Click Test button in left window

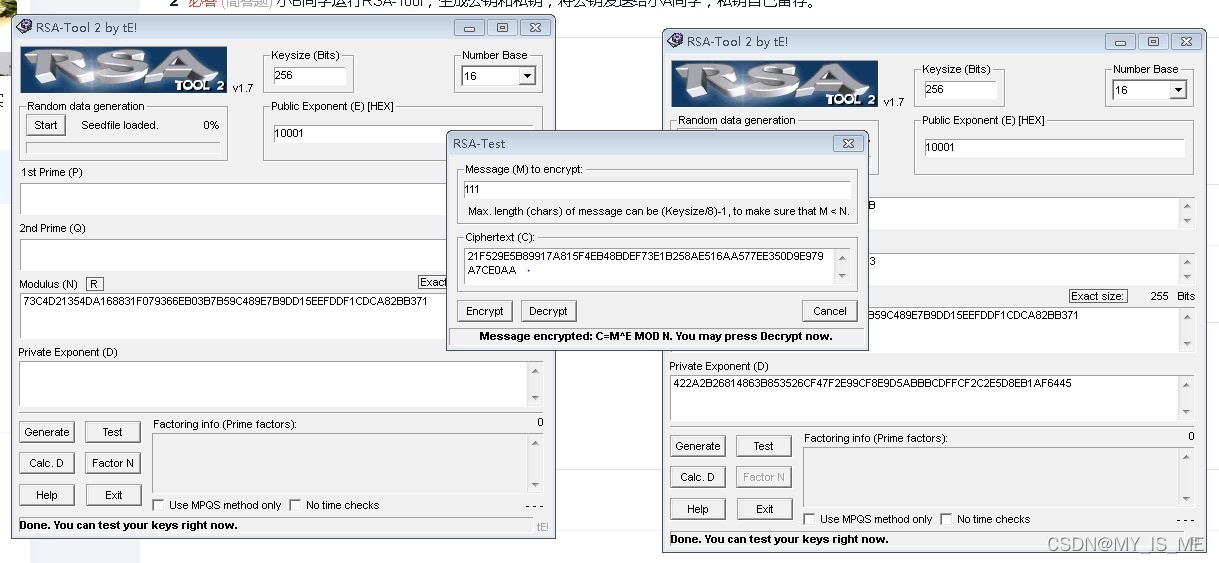(x=112, y=432)
